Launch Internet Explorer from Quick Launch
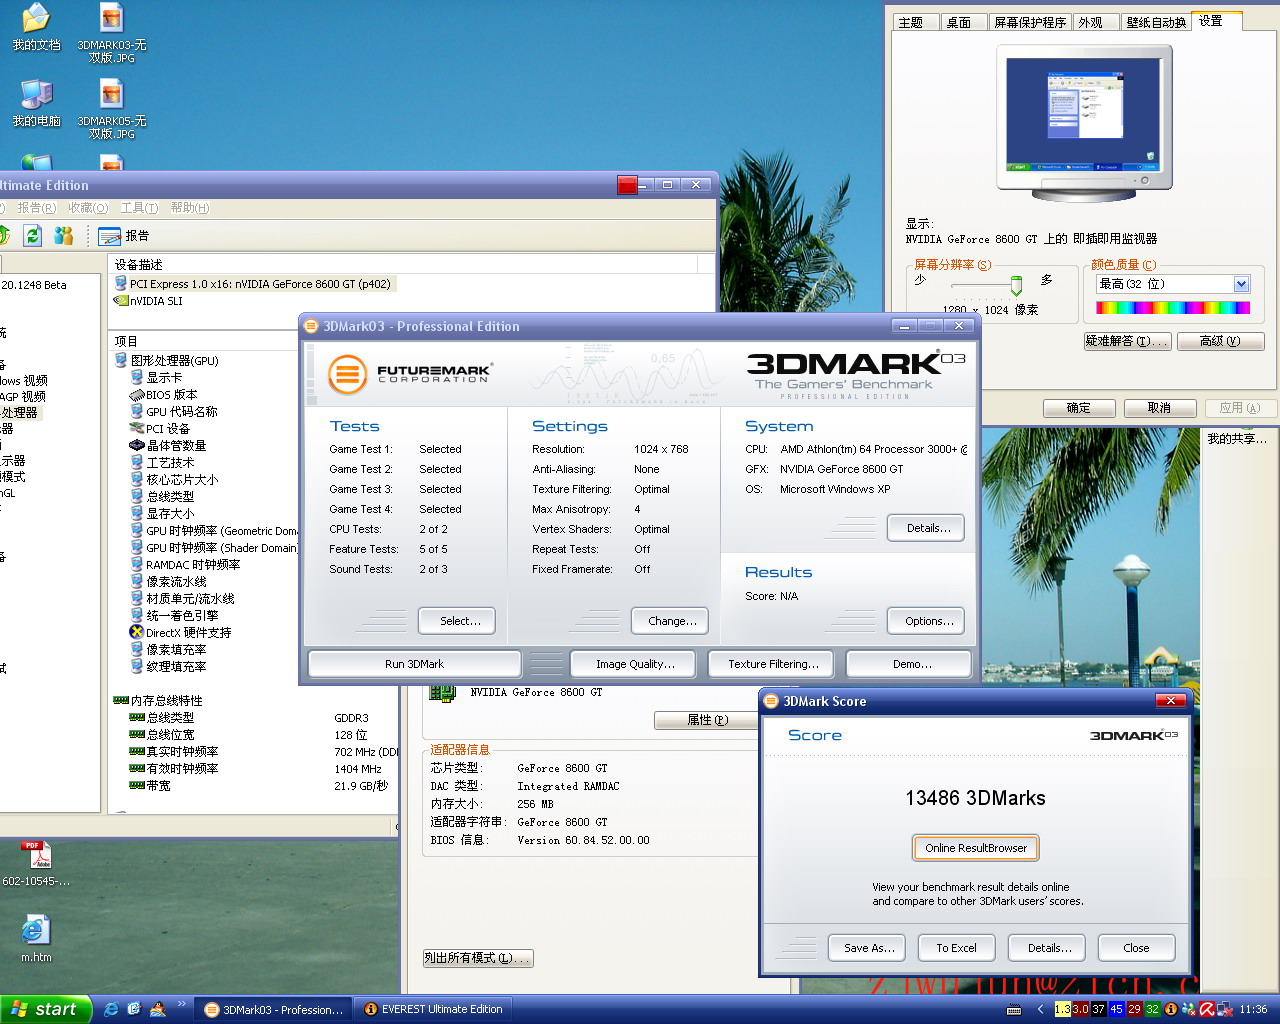Screen dimensions: 1280x1024 click(111, 1009)
